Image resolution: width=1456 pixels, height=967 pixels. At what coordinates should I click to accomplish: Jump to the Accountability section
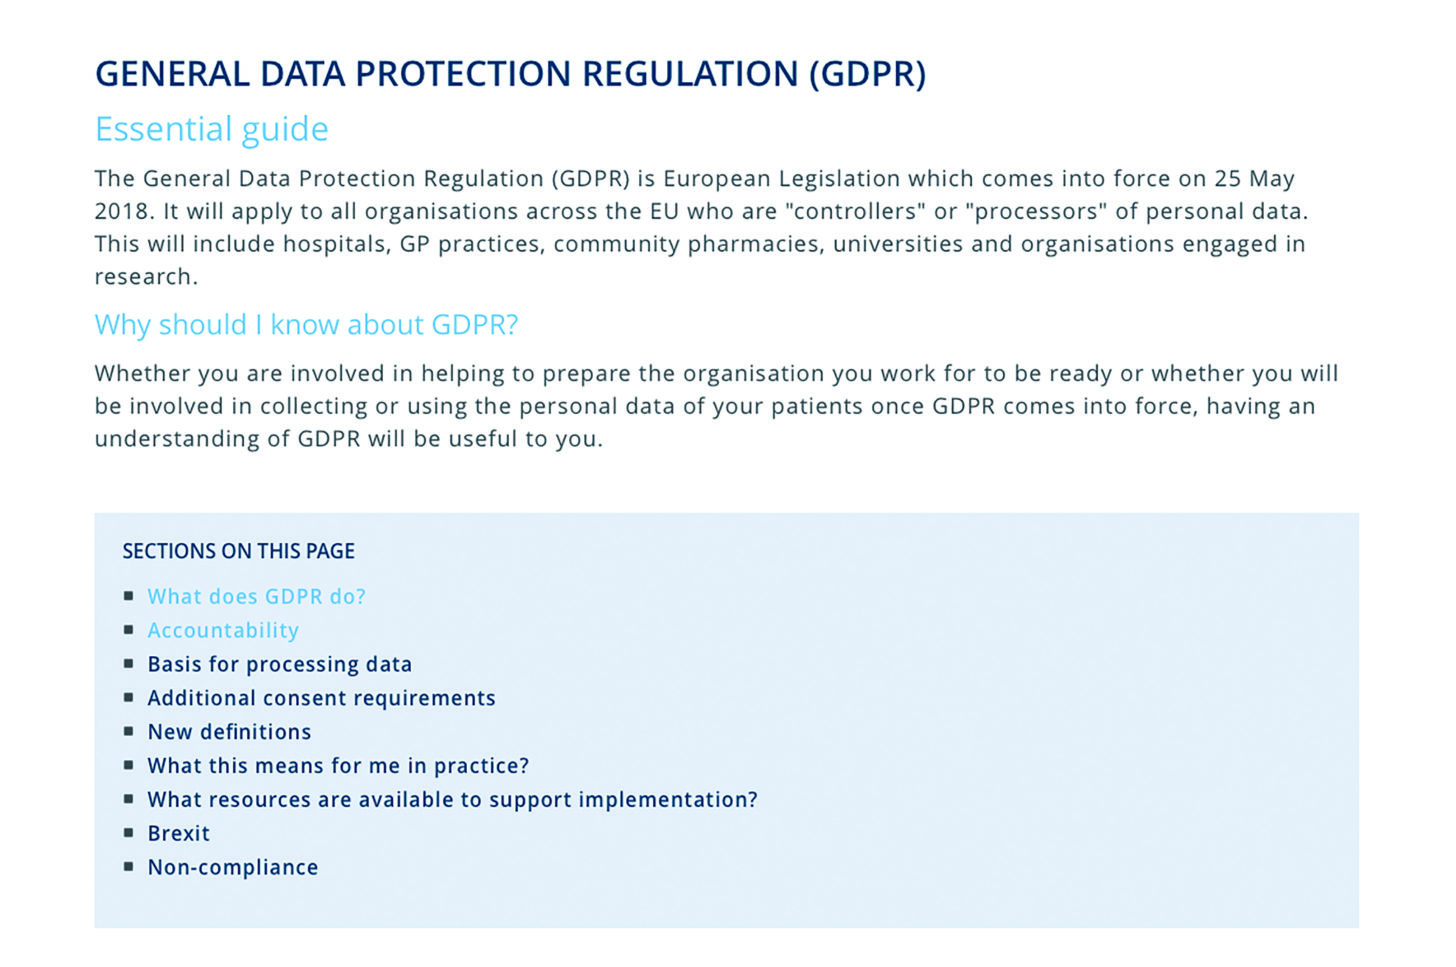click(x=223, y=631)
